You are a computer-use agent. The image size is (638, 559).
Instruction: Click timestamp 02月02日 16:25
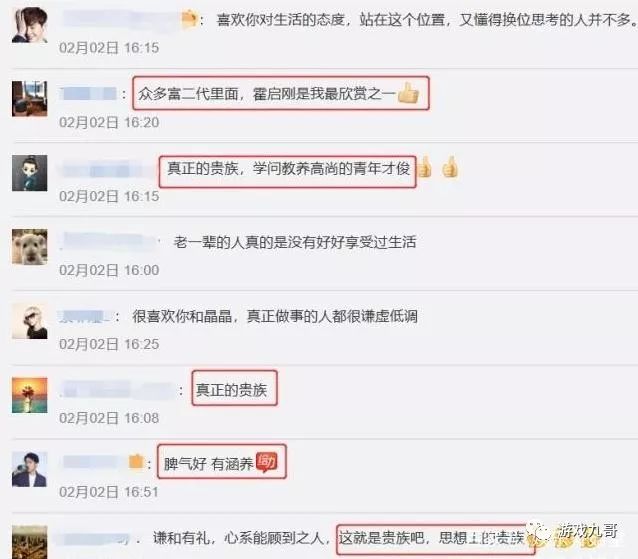[109, 344]
